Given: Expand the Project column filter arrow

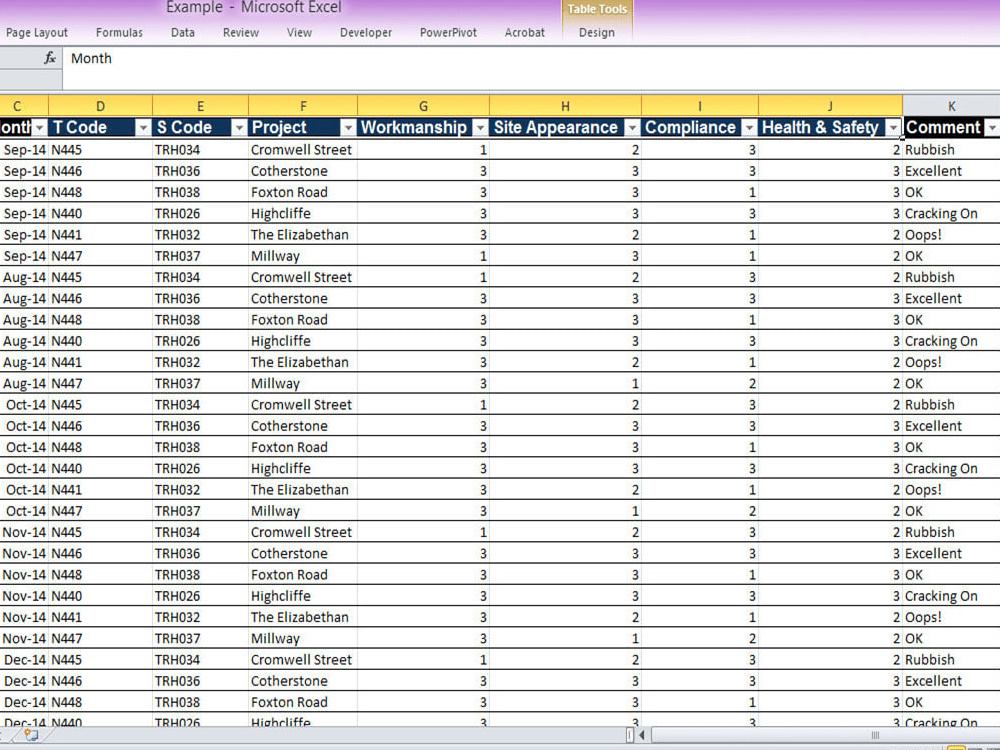Looking at the screenshot, I should [x=348, y=128].
